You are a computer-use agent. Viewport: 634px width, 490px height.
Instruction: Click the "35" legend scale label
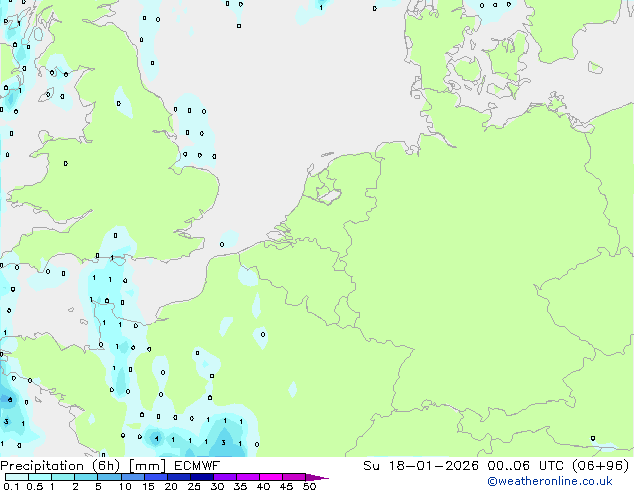pos(240,486)
